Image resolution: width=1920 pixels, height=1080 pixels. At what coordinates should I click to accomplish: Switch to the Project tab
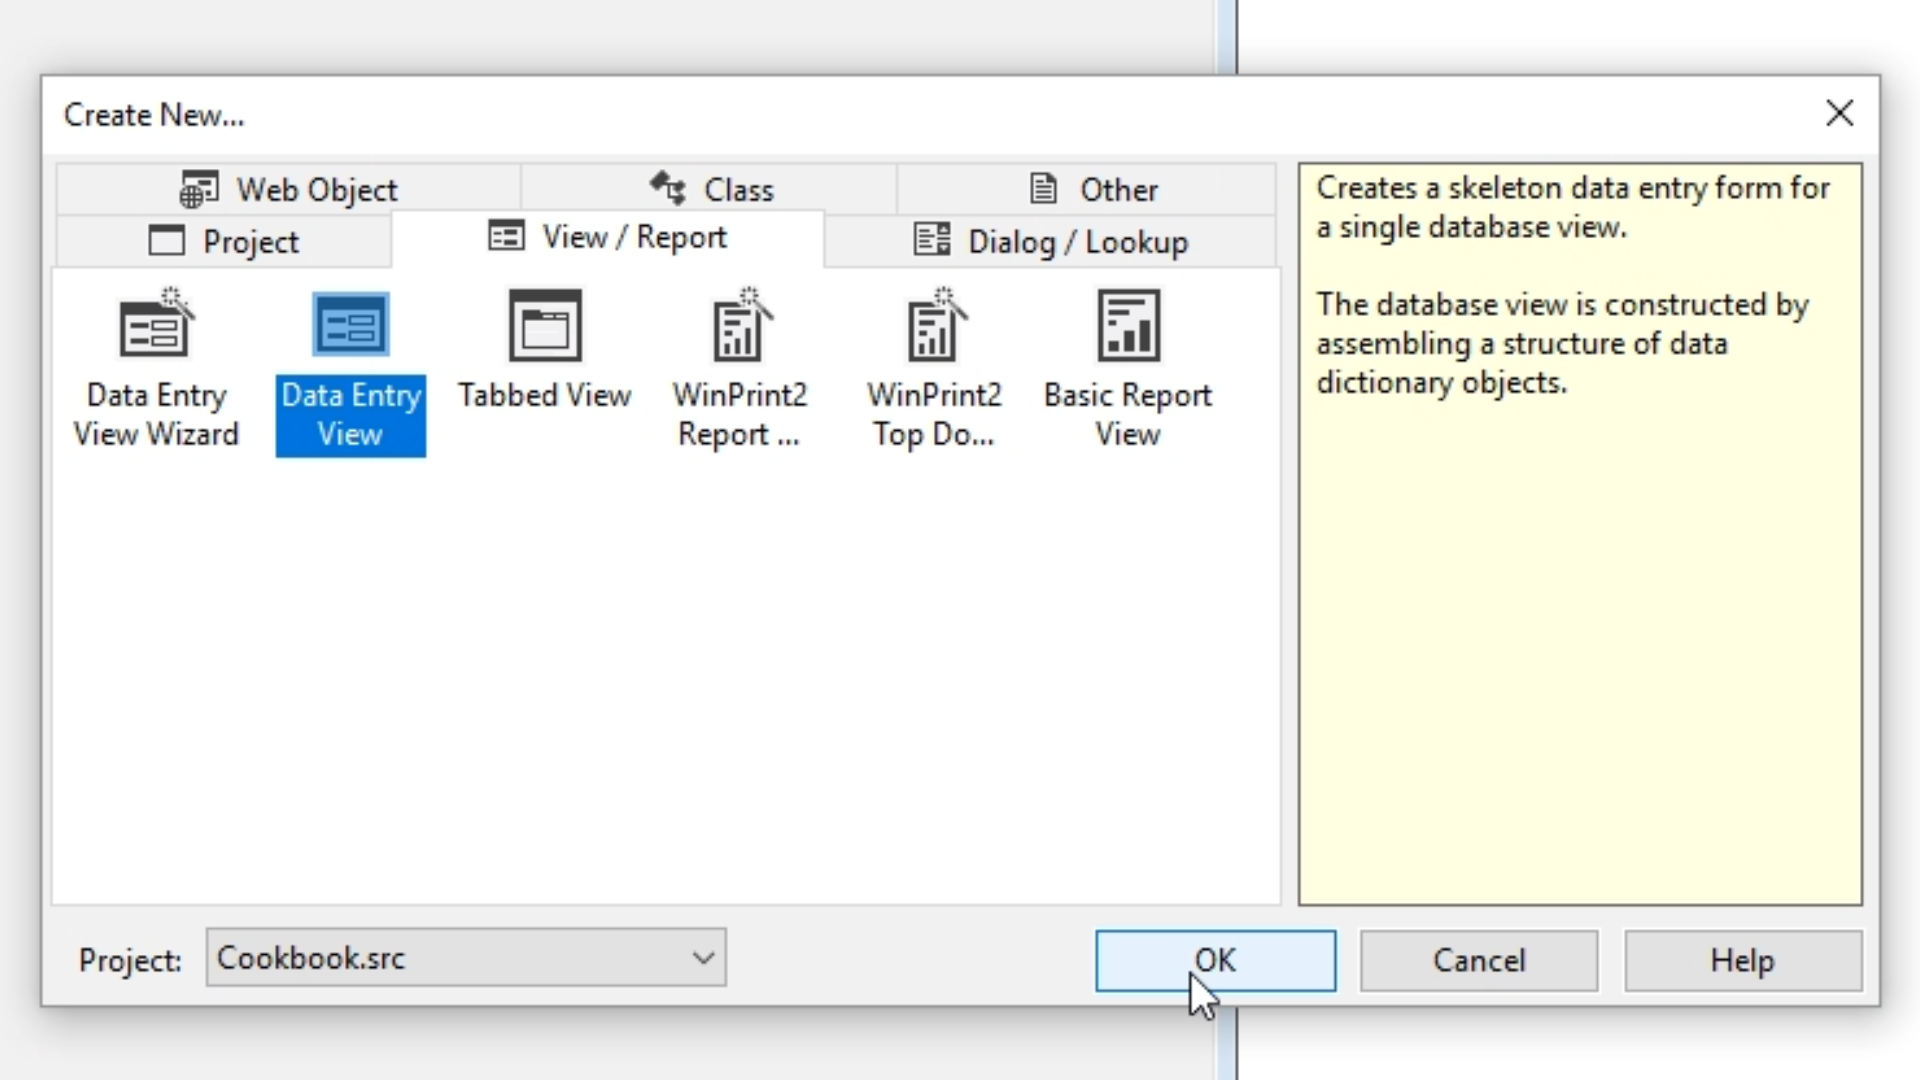224,242
